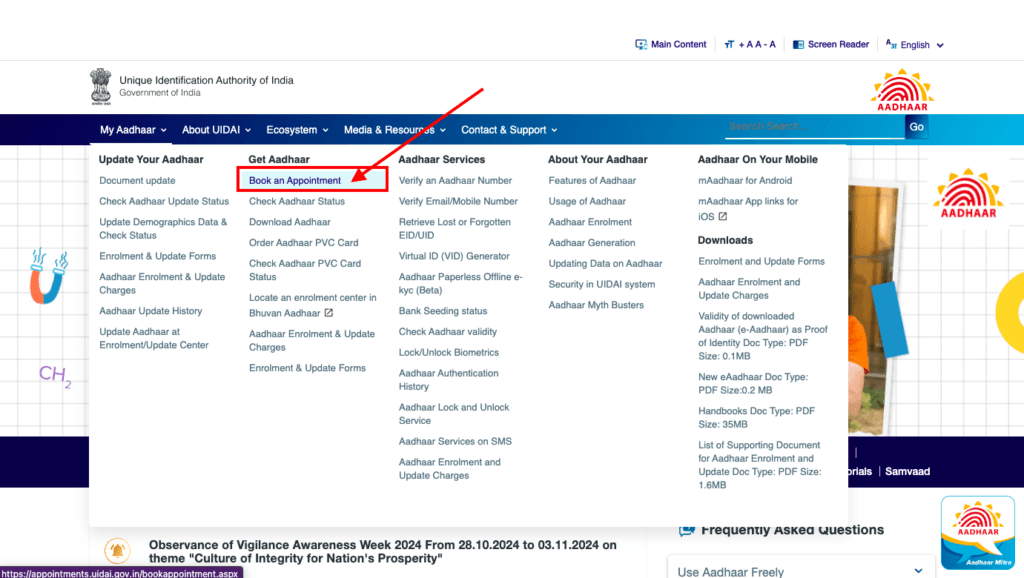Open Handbooks PDF download link
Screen dimensions: 1024x578
756,417
